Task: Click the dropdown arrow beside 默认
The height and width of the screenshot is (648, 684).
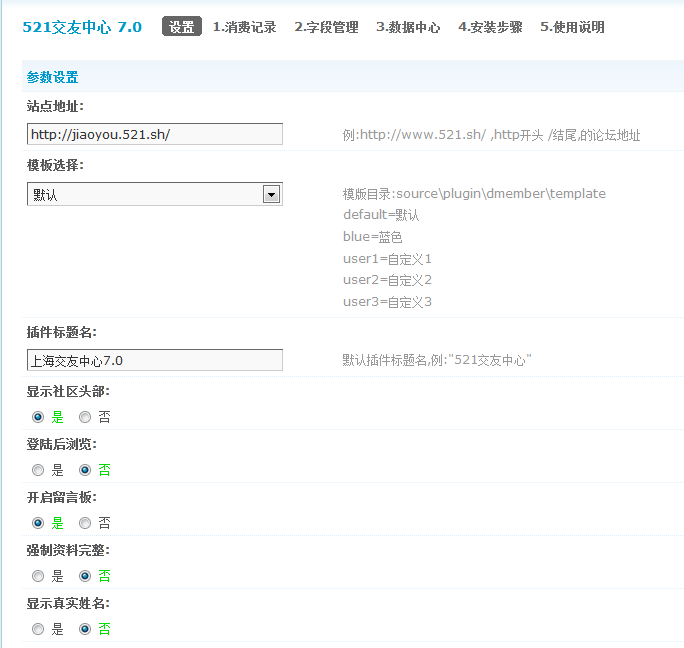Action: point(271,194)
